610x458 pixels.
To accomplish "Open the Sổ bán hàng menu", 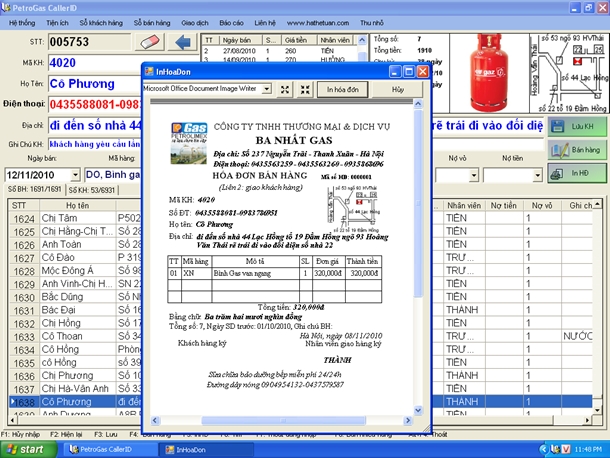I will [x=152, y=23].
